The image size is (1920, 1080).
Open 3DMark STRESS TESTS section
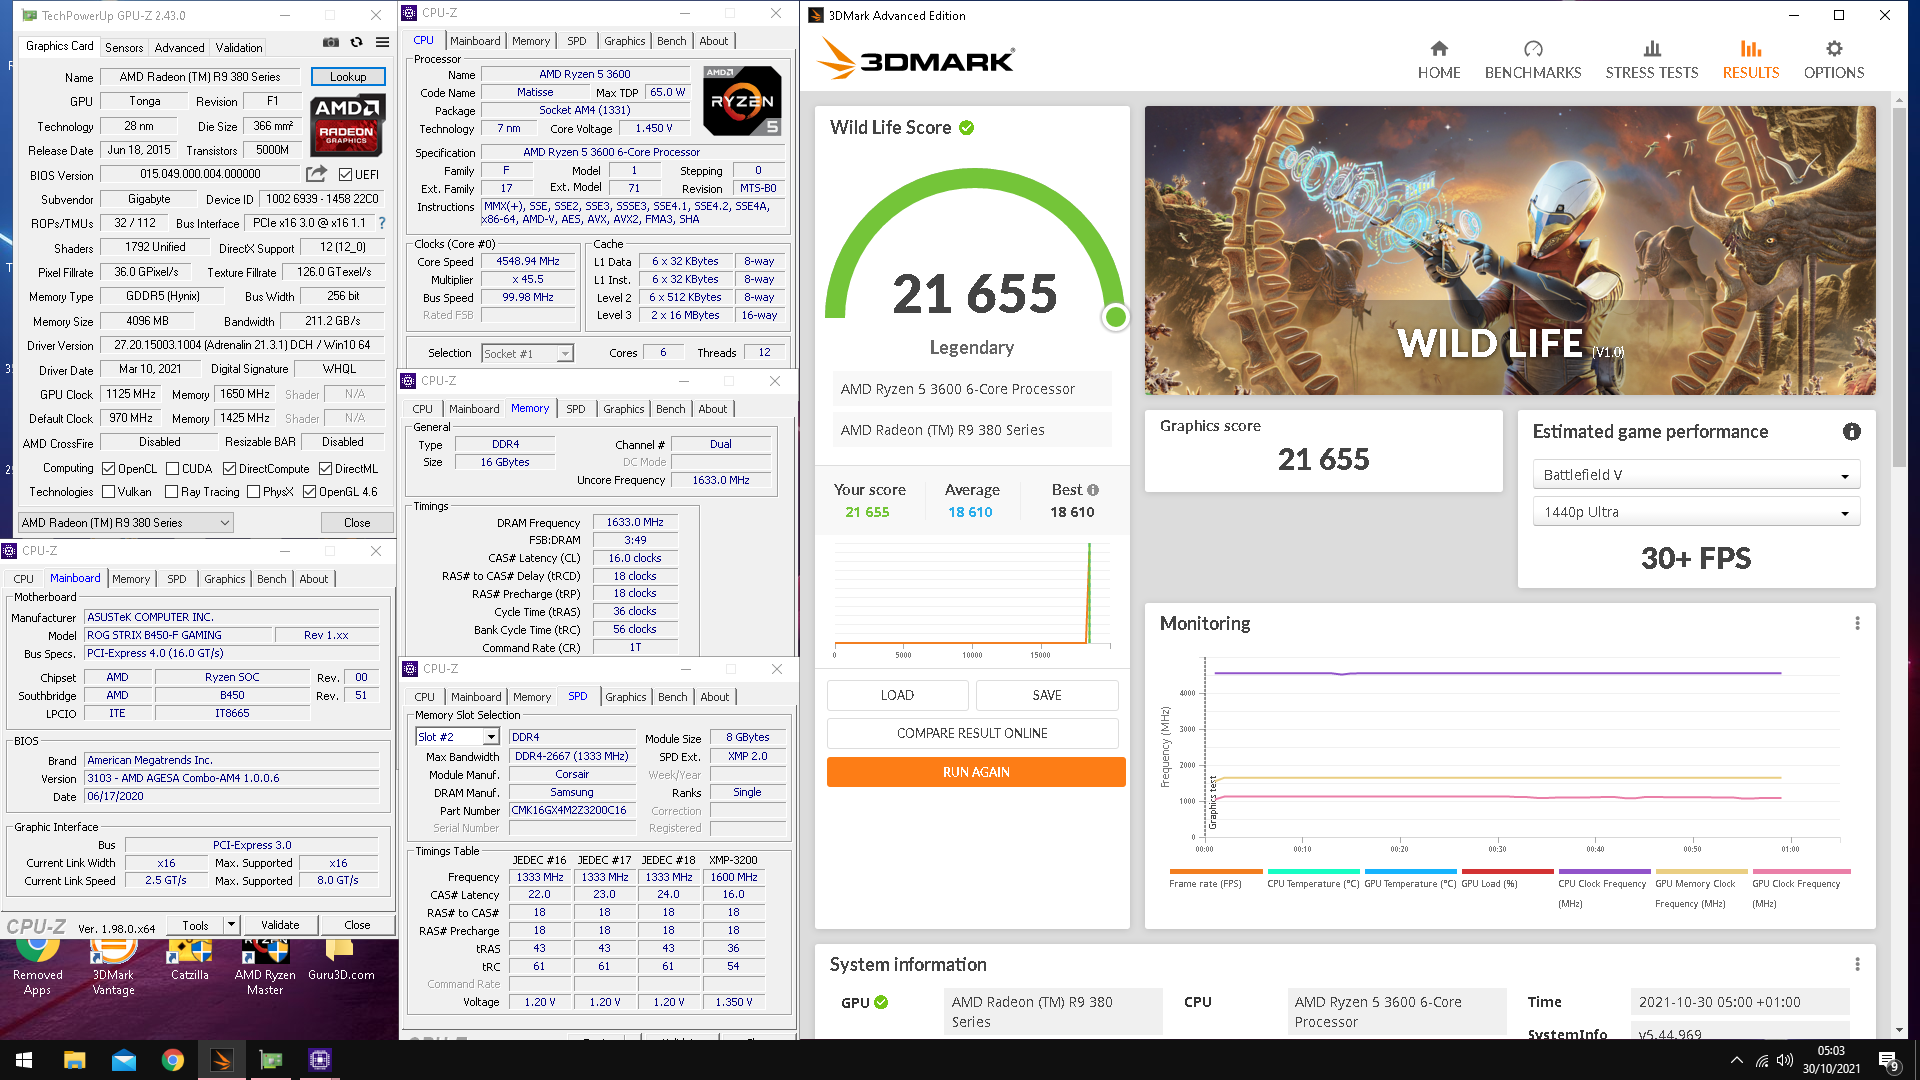point(1652,60)
